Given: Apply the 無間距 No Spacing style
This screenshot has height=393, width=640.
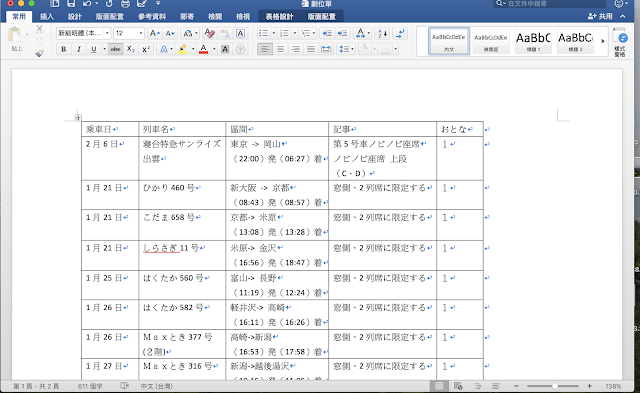Looking at the screenshot, I should coord(491,41).
